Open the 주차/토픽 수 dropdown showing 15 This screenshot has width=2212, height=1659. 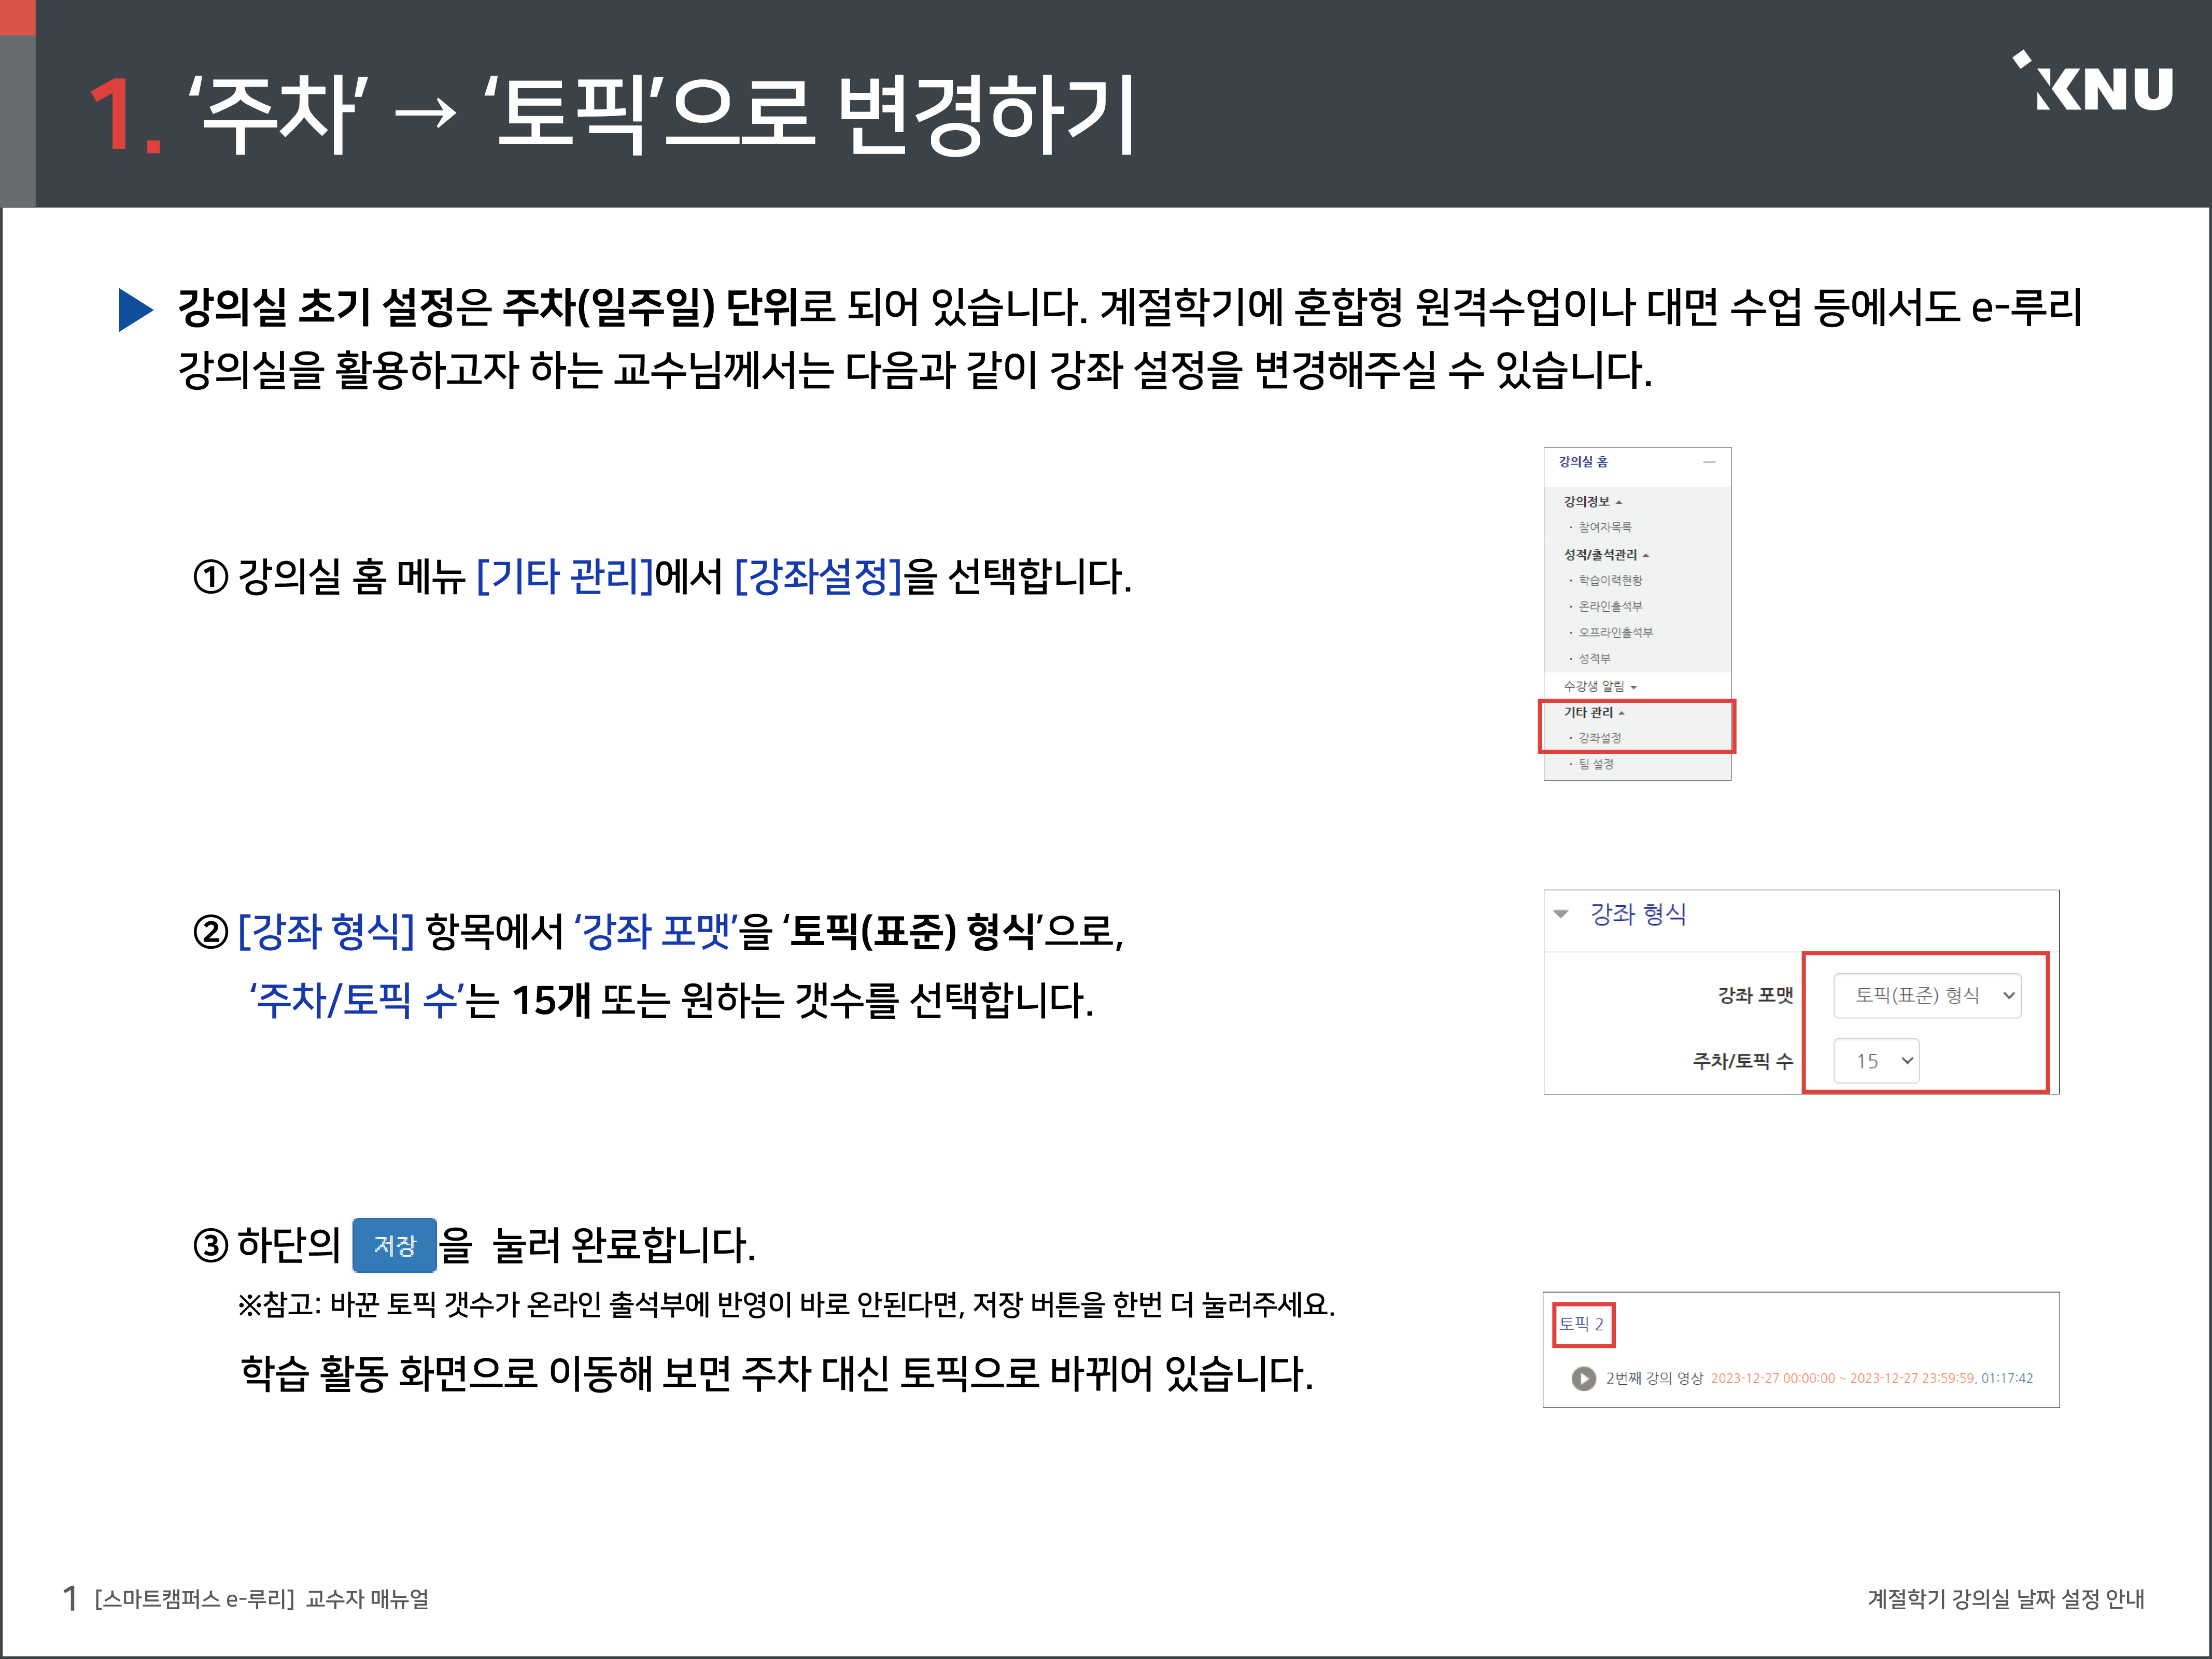[x=1876, y=1061]
